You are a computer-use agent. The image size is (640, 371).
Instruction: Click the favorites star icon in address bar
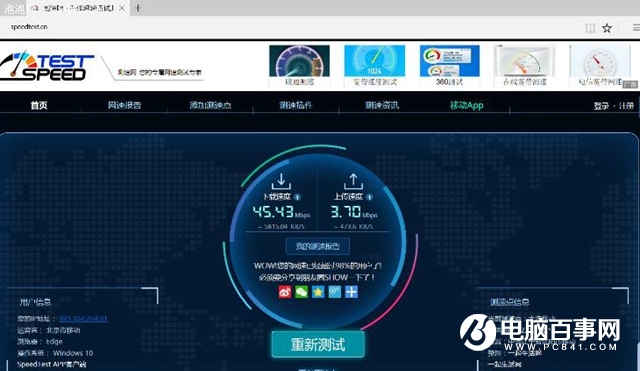pos(607,28)
